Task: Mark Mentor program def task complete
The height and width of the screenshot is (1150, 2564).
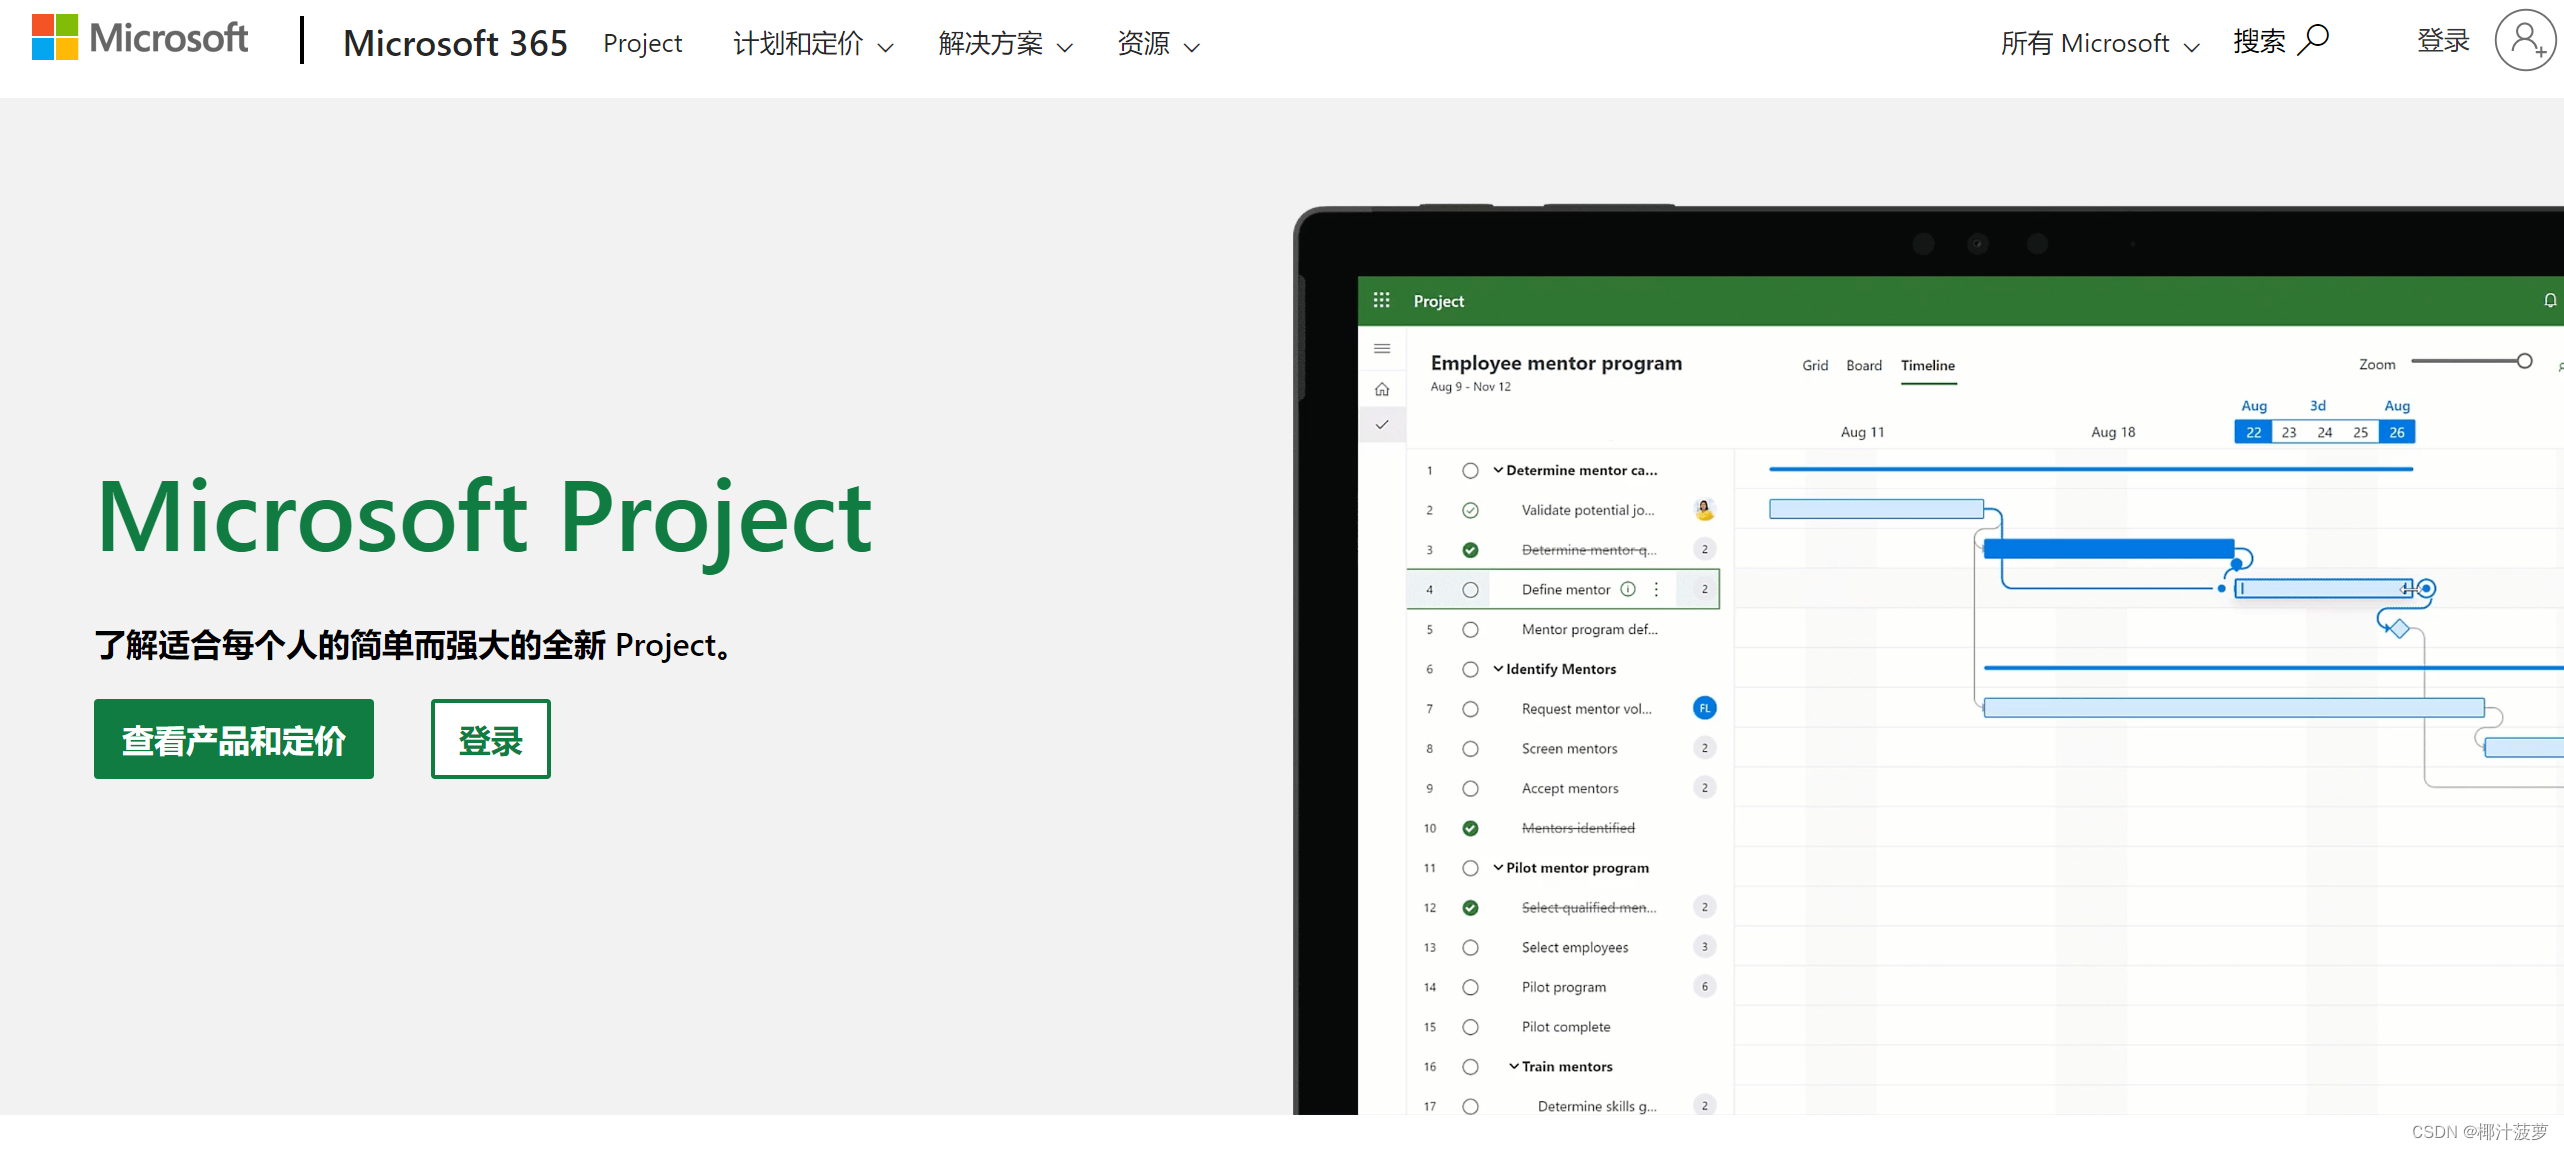Action: 1470,630
